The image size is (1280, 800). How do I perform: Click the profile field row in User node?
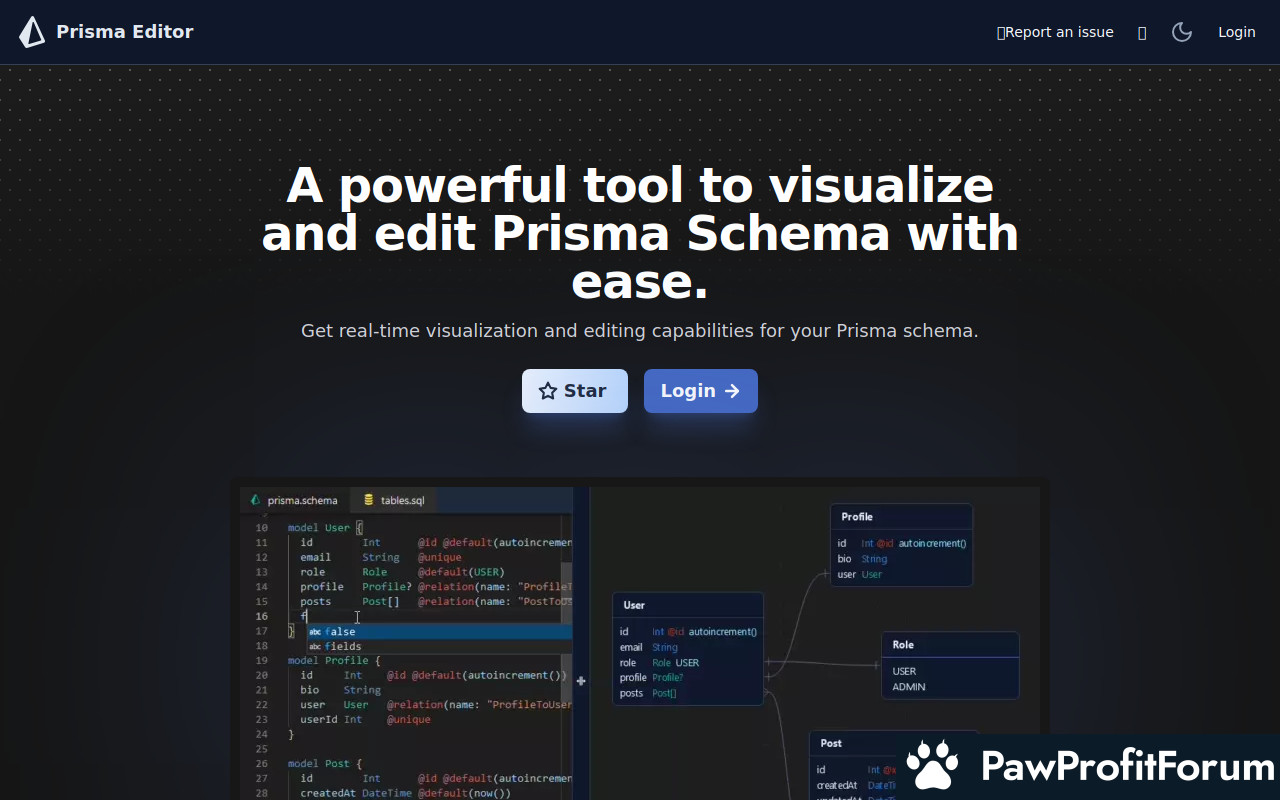point(688,678)
